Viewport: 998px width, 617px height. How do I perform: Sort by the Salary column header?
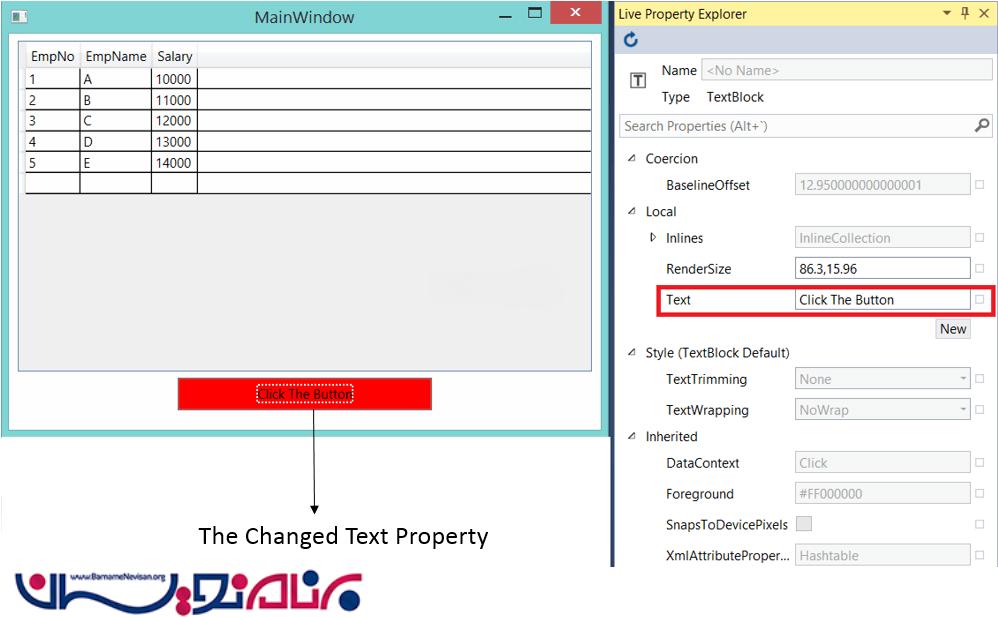click(174, 56)
